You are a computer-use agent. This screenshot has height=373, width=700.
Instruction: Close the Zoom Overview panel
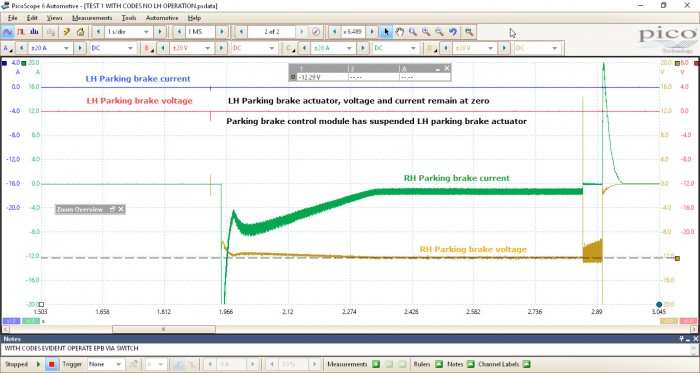point(121,209)
